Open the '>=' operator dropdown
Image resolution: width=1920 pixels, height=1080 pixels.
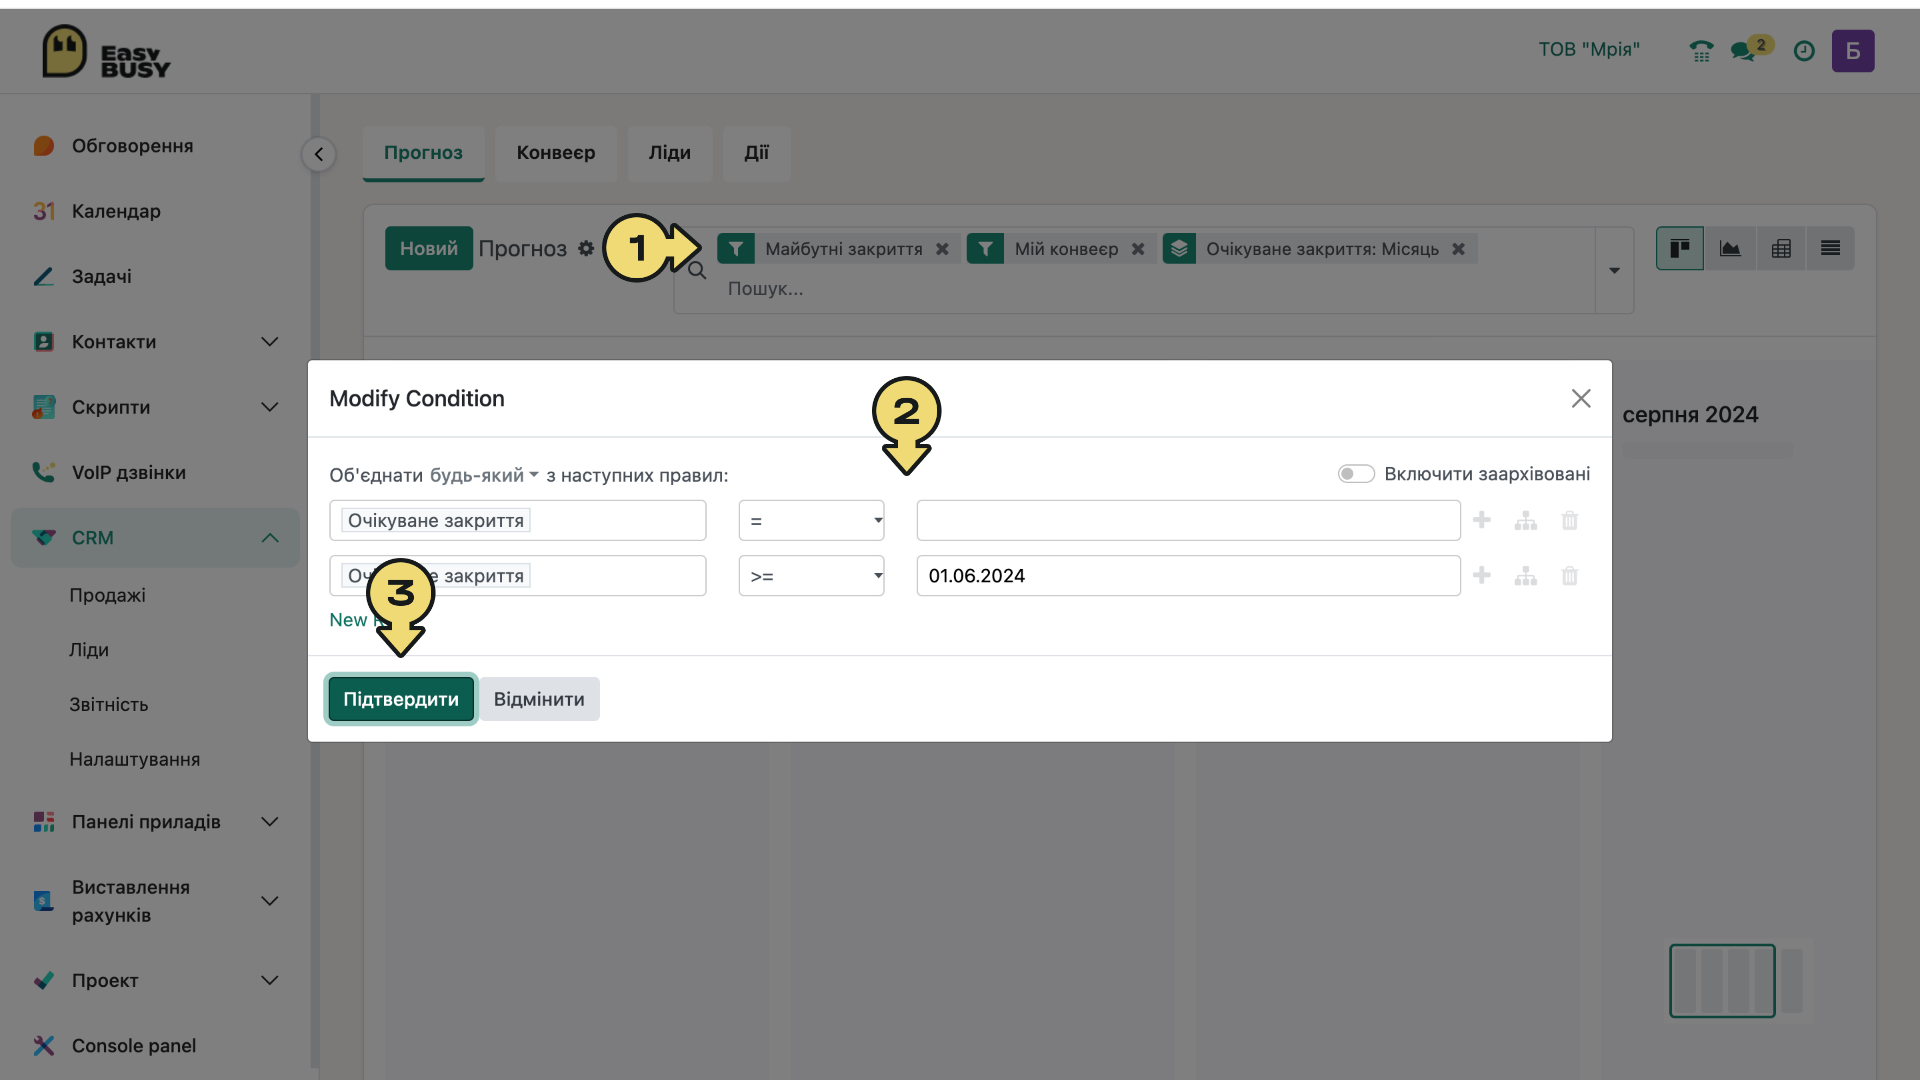point(811,575)
